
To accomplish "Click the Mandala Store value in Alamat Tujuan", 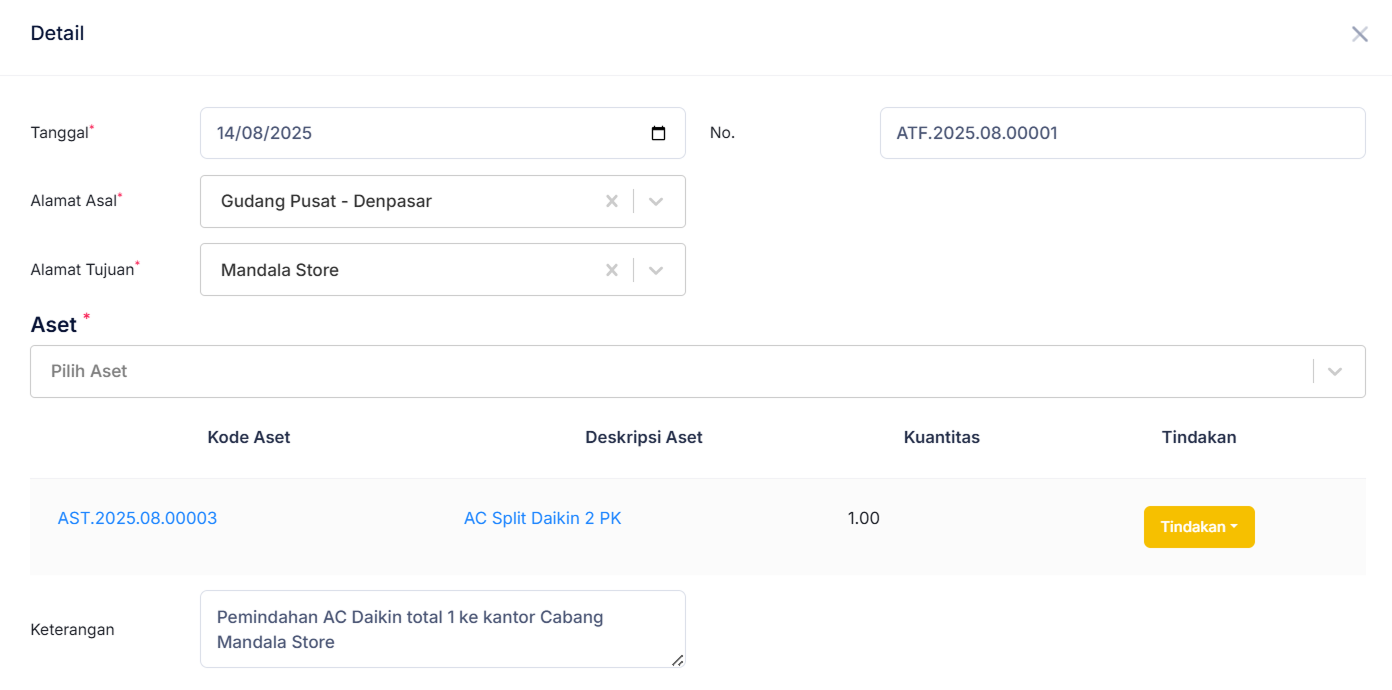I will (280, 270).
